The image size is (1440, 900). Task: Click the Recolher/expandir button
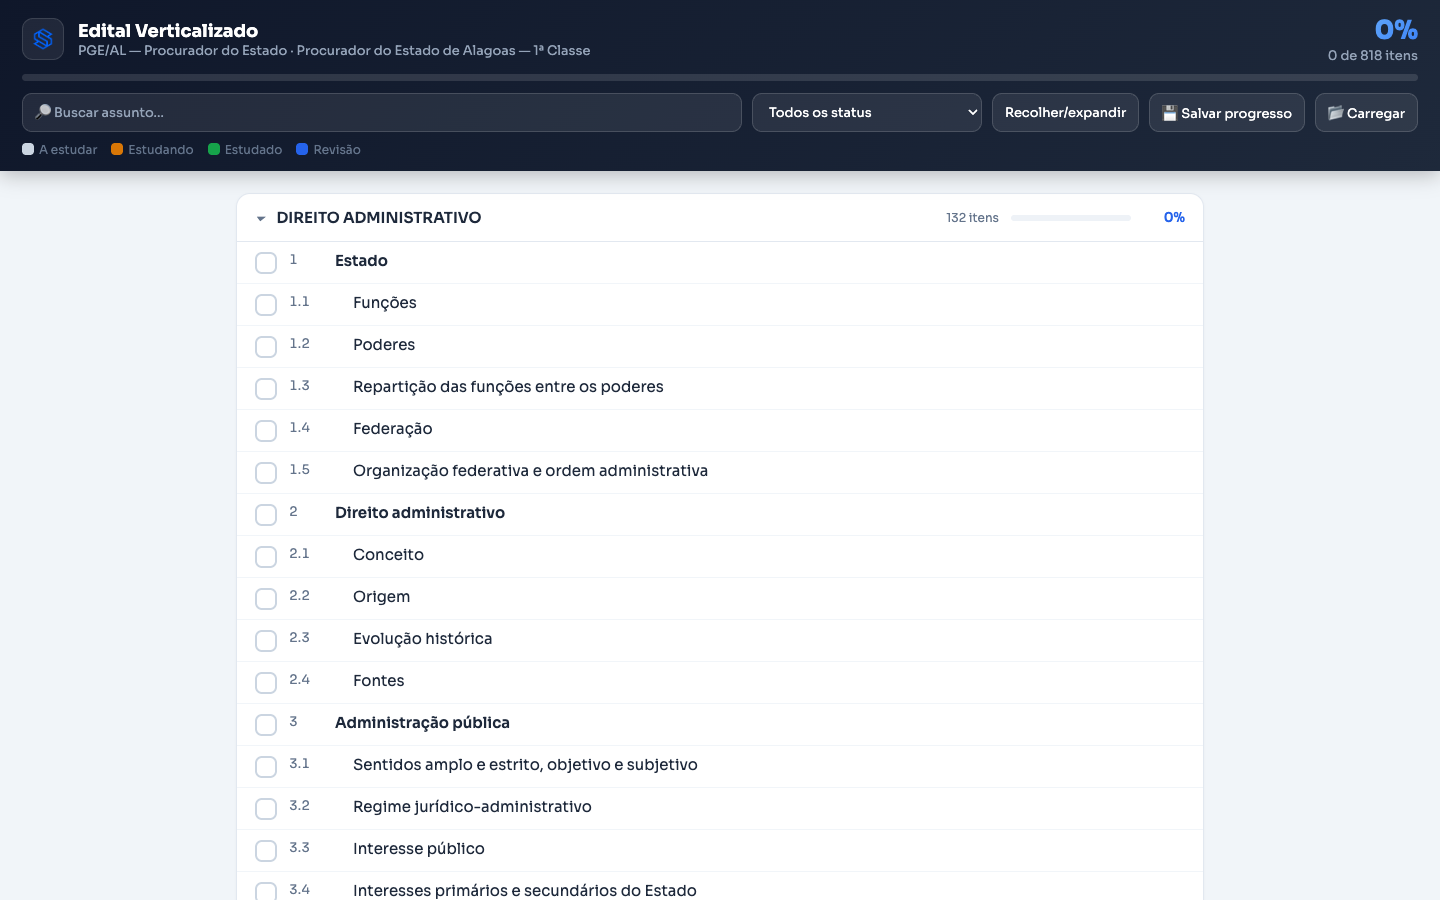pos(1065,112)
